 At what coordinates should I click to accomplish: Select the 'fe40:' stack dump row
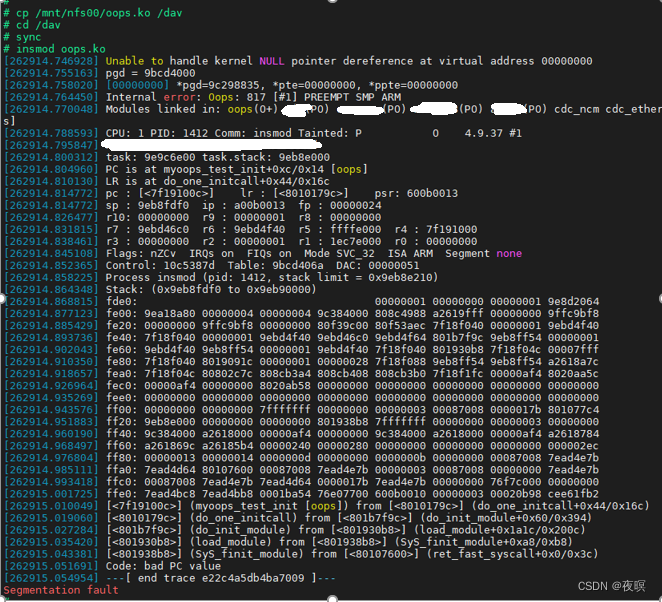(301, 338)
